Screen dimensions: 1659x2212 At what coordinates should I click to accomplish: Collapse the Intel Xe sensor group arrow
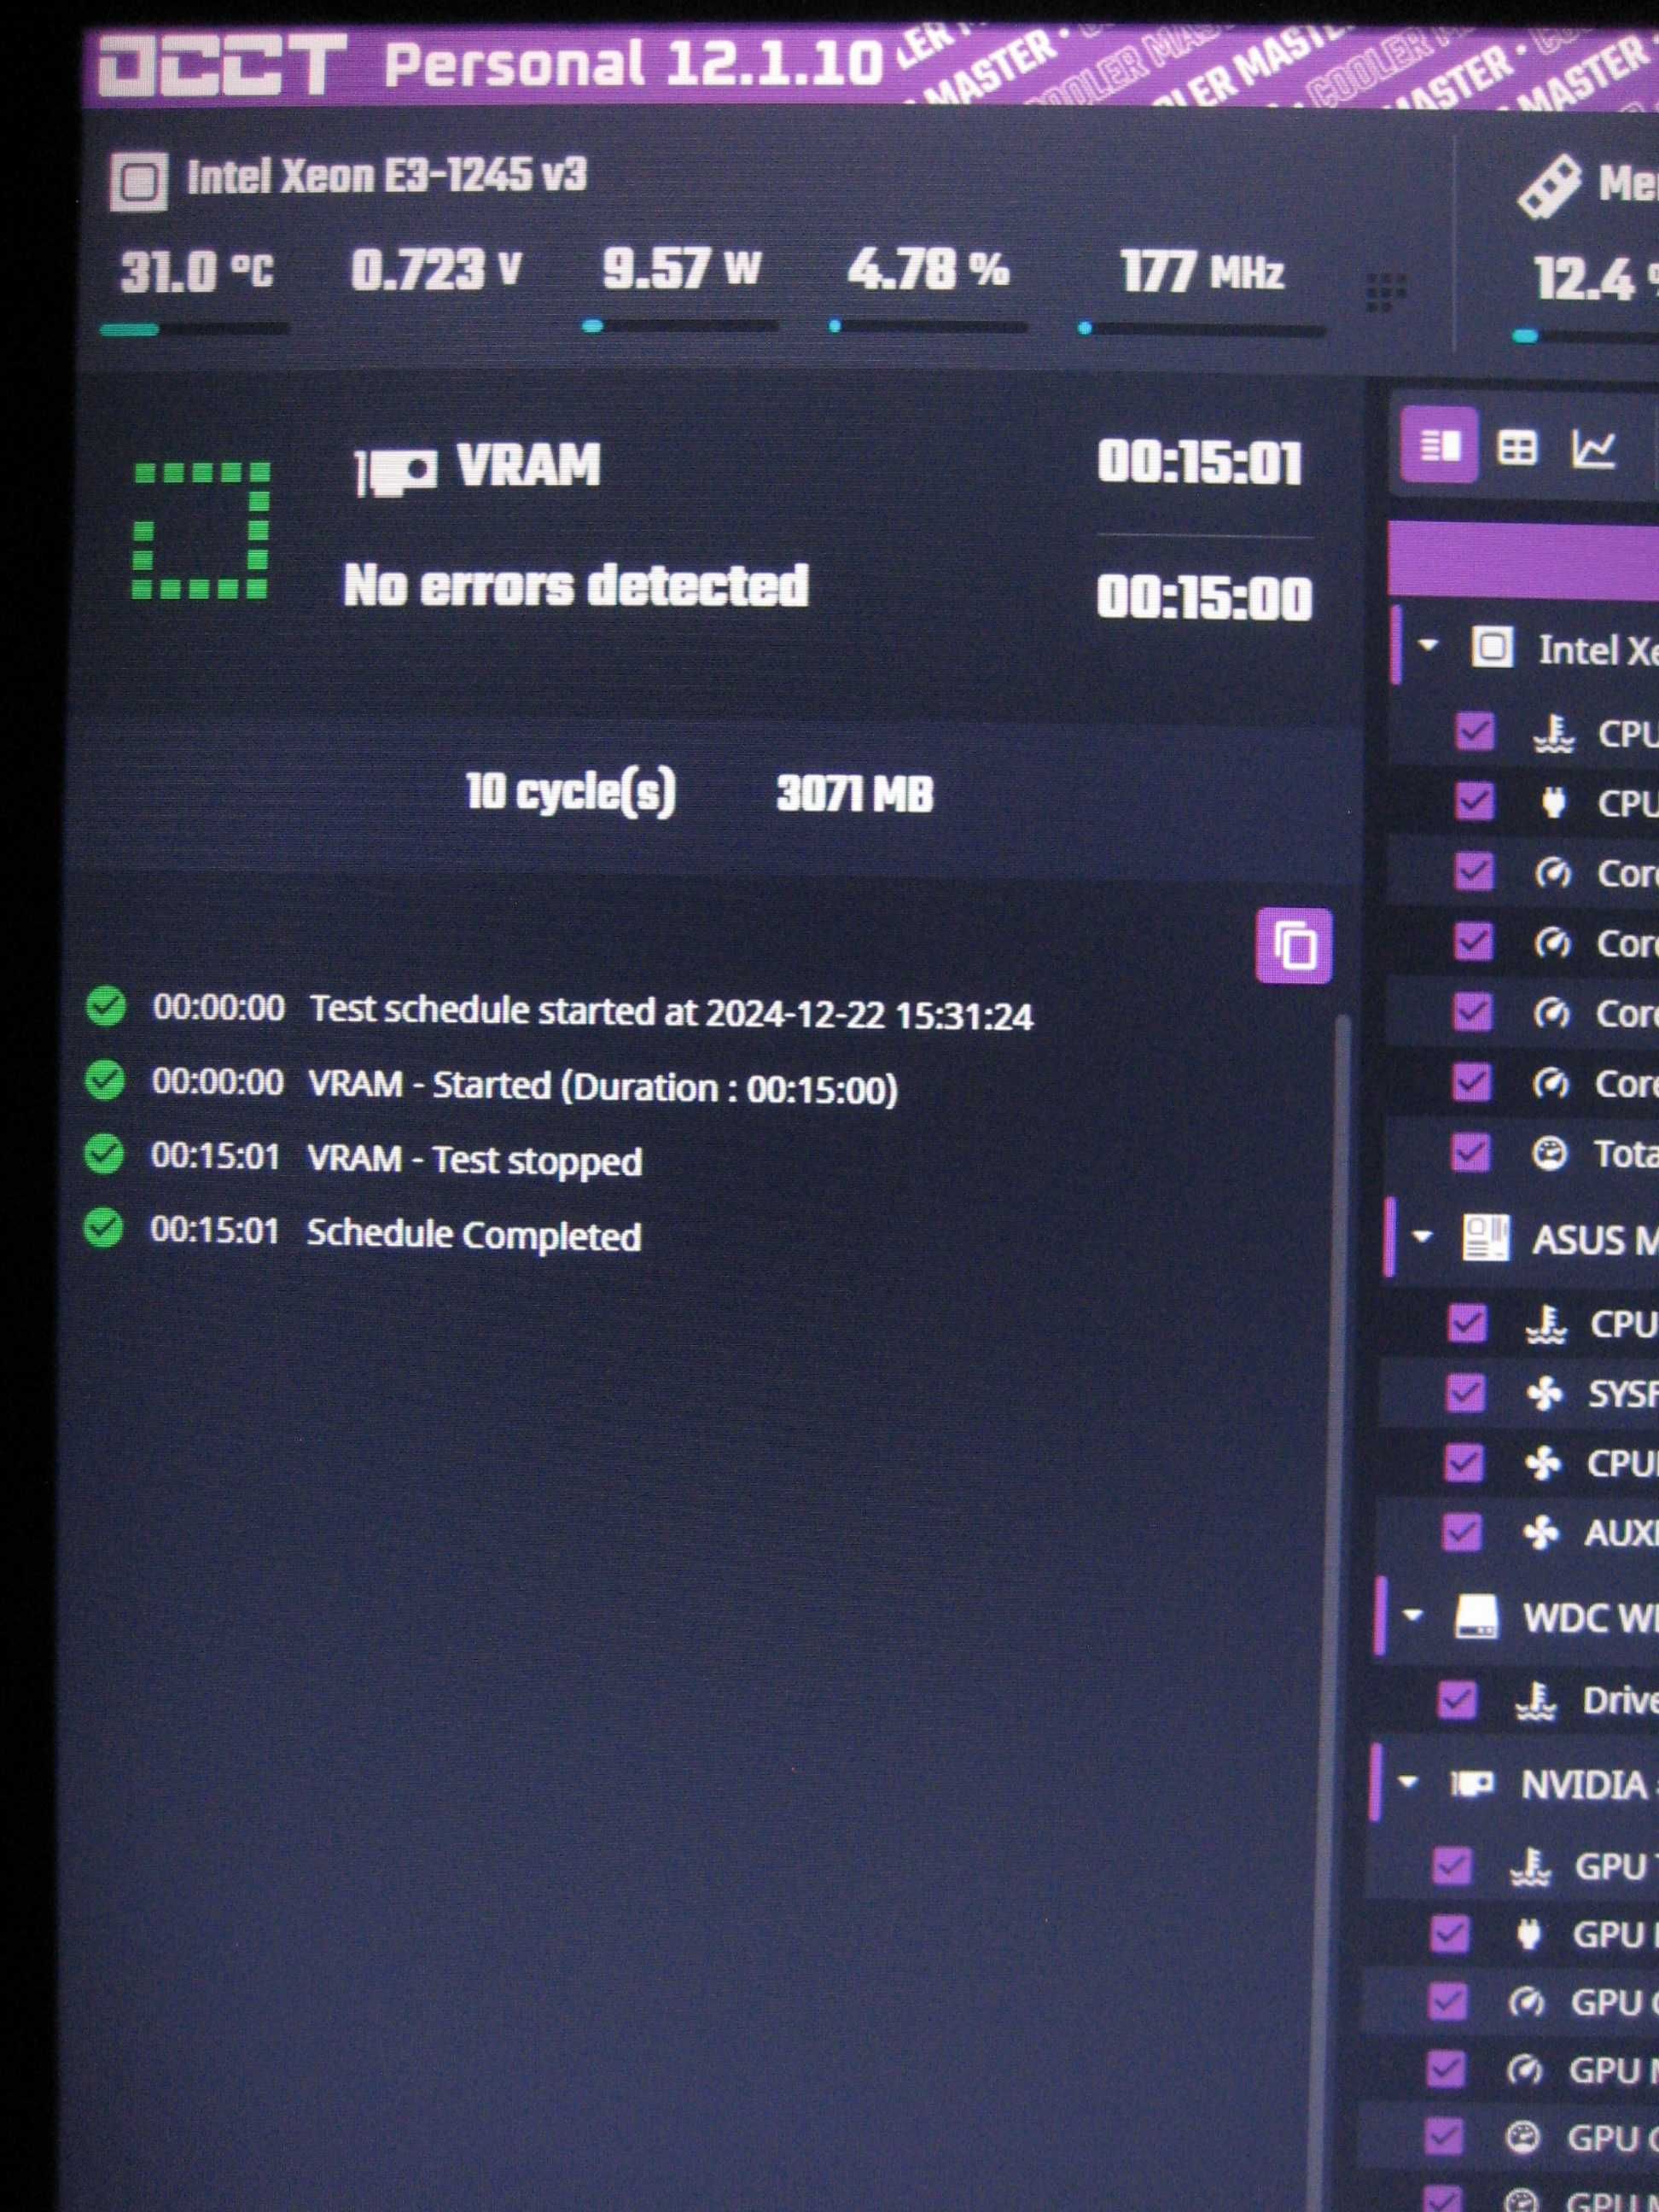click(1428, 645)
